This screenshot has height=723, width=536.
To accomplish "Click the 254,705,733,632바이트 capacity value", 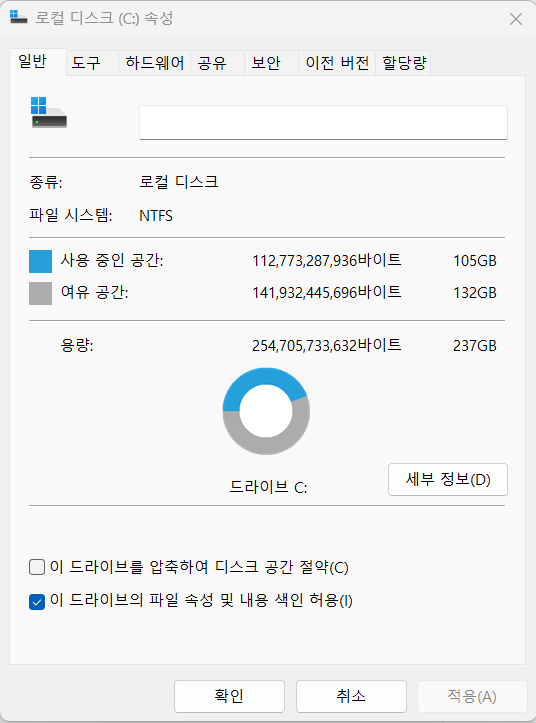I will click(327, 345).
